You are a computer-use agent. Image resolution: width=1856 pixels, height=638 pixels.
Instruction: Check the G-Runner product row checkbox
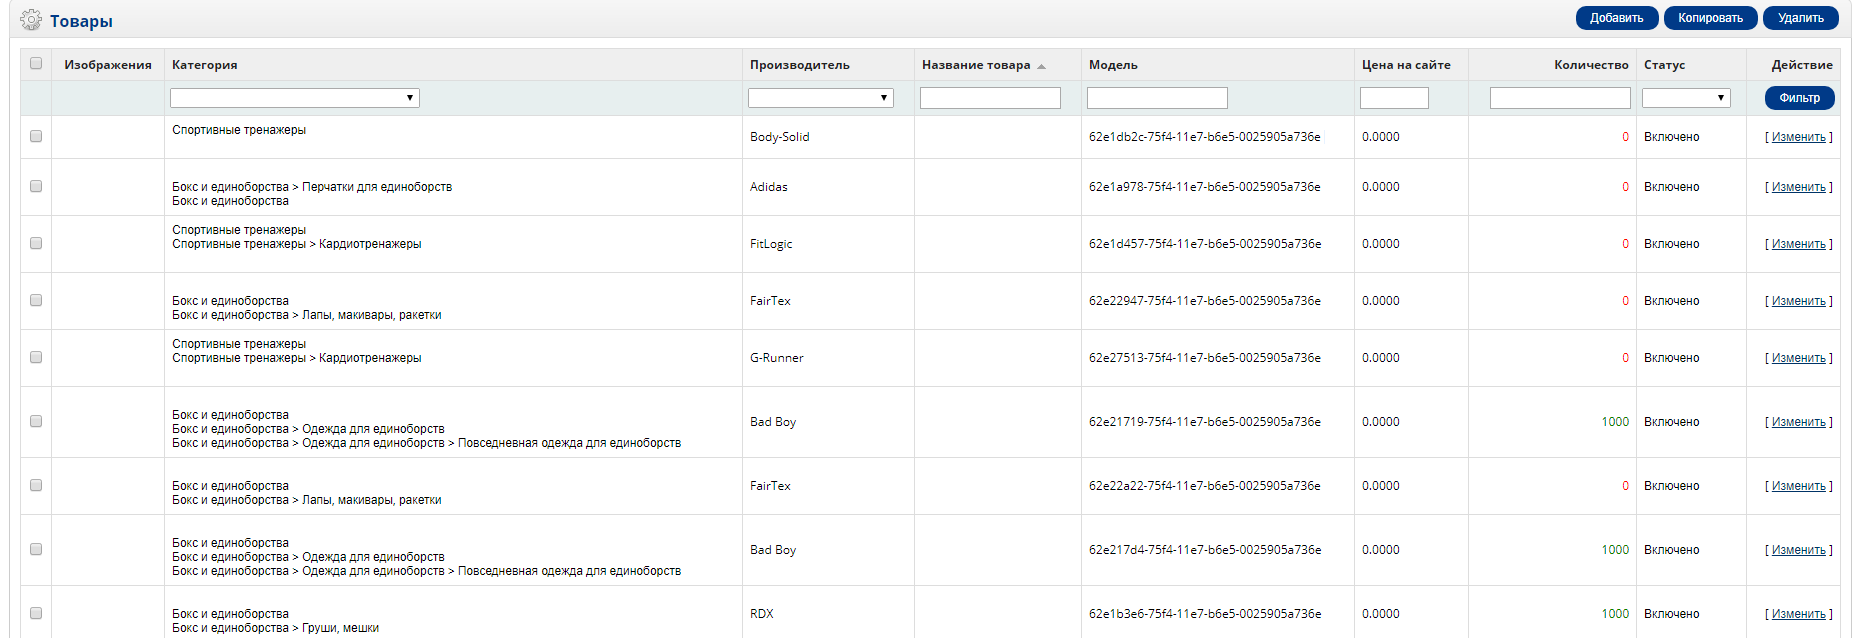pos(36,357)
